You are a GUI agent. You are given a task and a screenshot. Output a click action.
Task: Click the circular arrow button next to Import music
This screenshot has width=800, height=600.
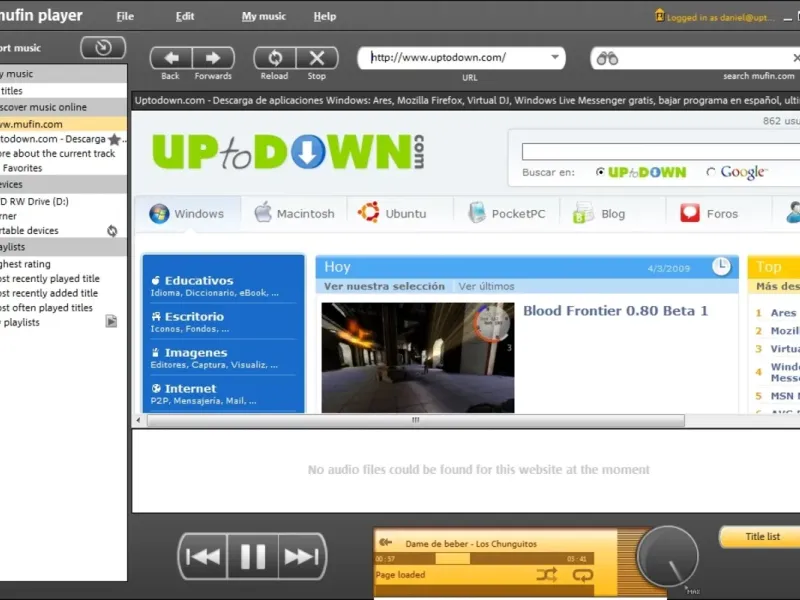[x=103, y=48]
